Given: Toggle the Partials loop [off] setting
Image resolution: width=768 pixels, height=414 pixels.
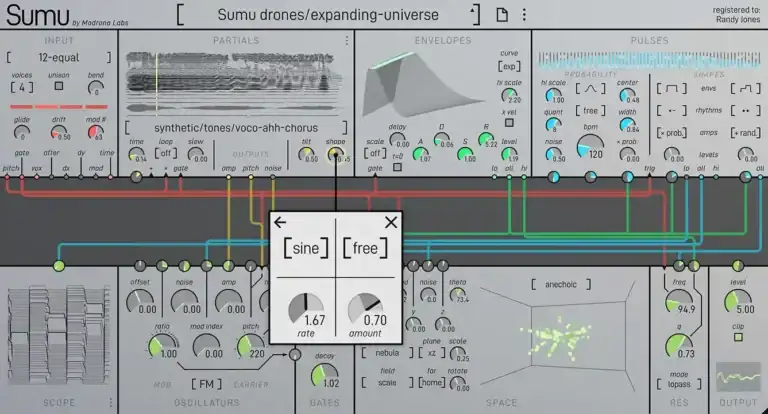Looking at the screenshot, I should 166,153.
